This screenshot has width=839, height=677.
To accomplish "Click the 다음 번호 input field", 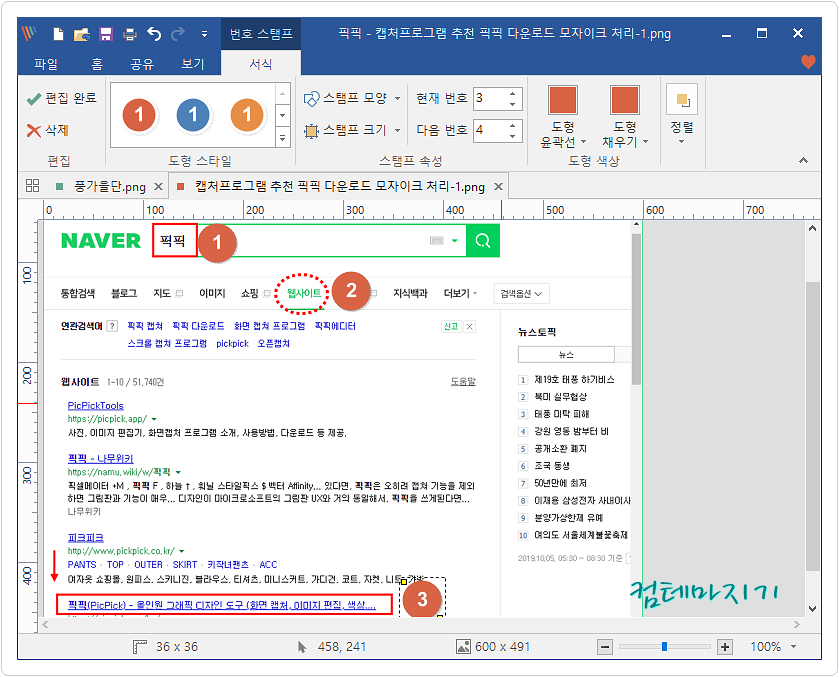I will click(489, 130).
